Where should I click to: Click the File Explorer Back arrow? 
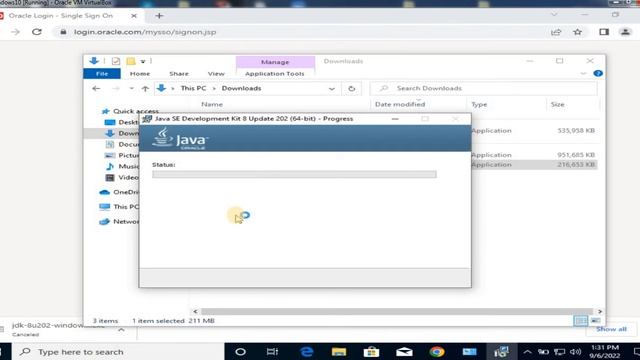click(96, 88)
